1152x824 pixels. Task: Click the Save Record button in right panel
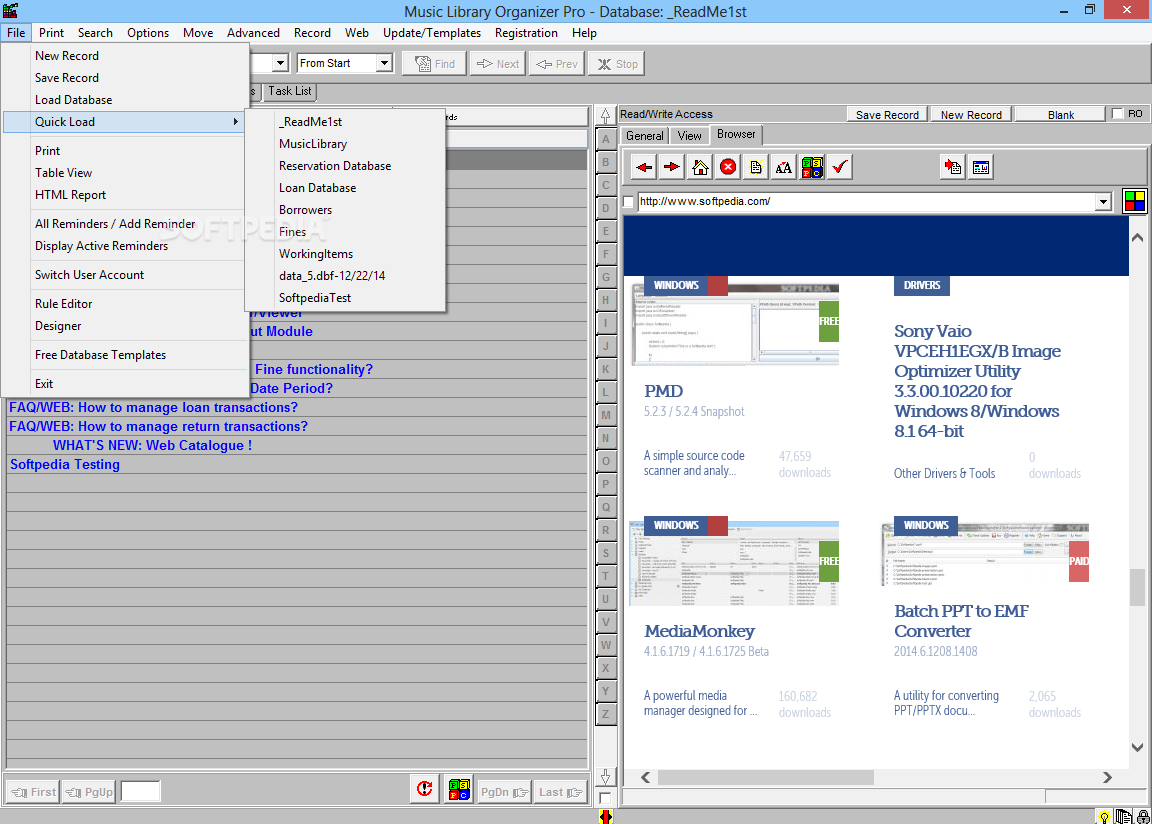pos(887,115)
